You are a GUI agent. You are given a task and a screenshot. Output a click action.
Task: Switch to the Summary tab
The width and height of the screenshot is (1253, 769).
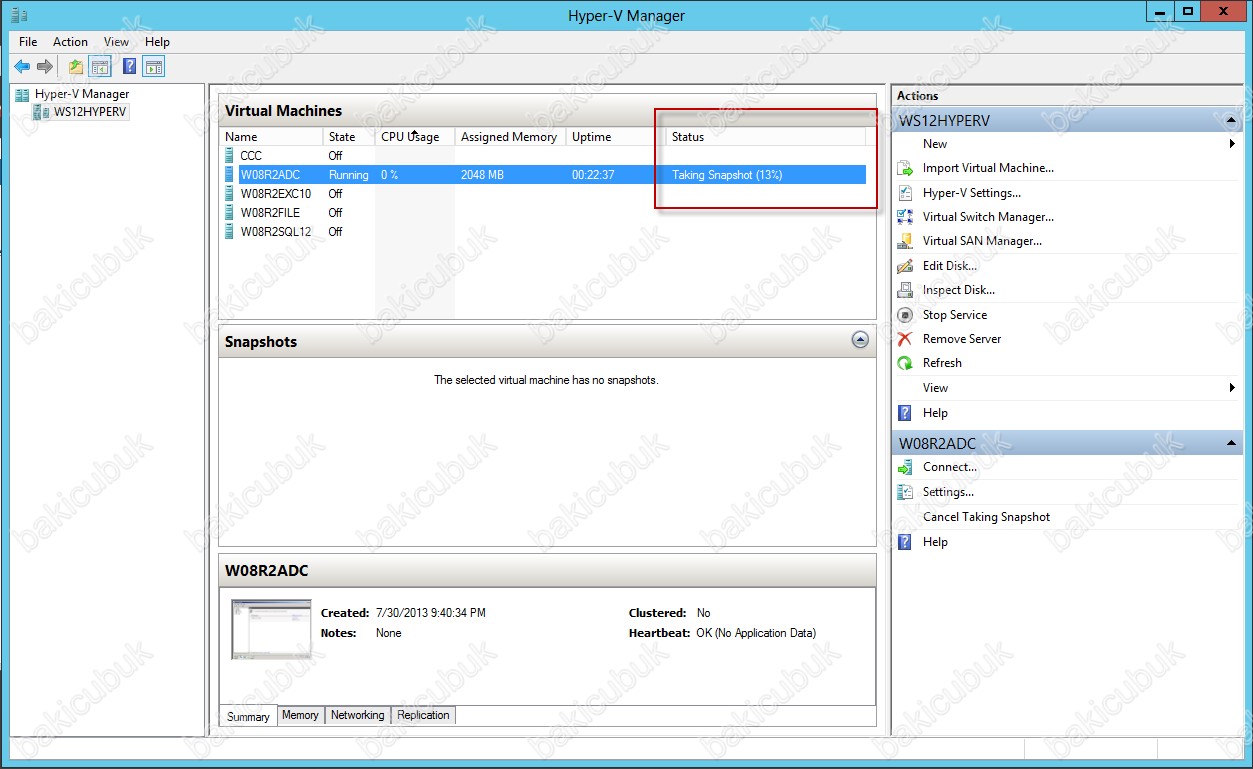pos(248,716)
